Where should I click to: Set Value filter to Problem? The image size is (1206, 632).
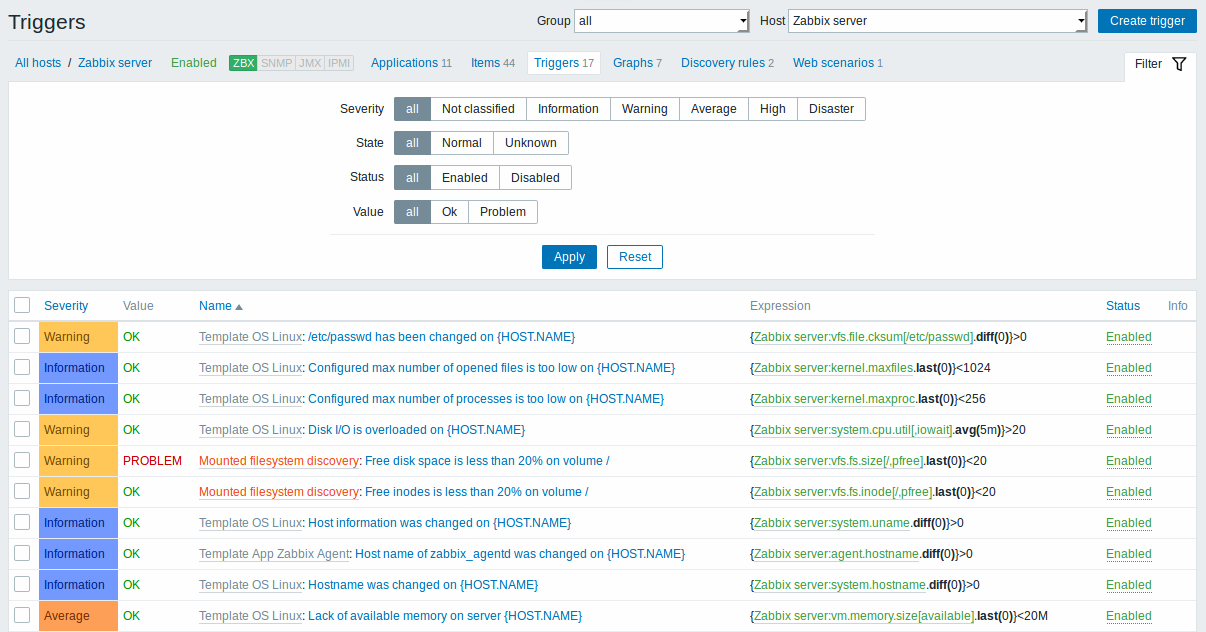click(503, 211)
